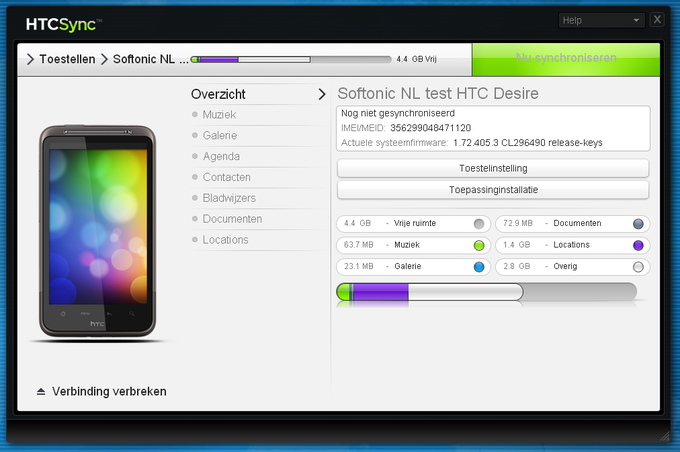Image resolution: width=680 pixels, height=452 pixels.
Task: Click the white Overig color dot
Action: tap(638, 267)
